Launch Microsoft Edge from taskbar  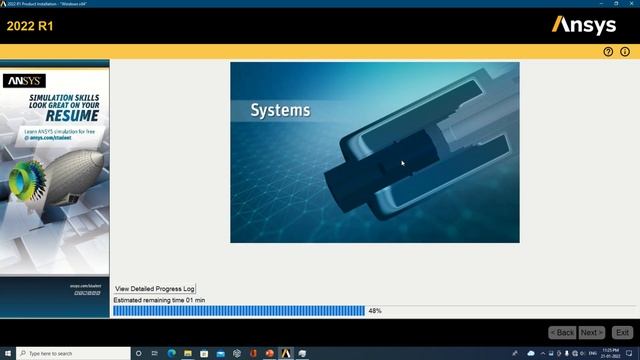click(x=171, y=353)
